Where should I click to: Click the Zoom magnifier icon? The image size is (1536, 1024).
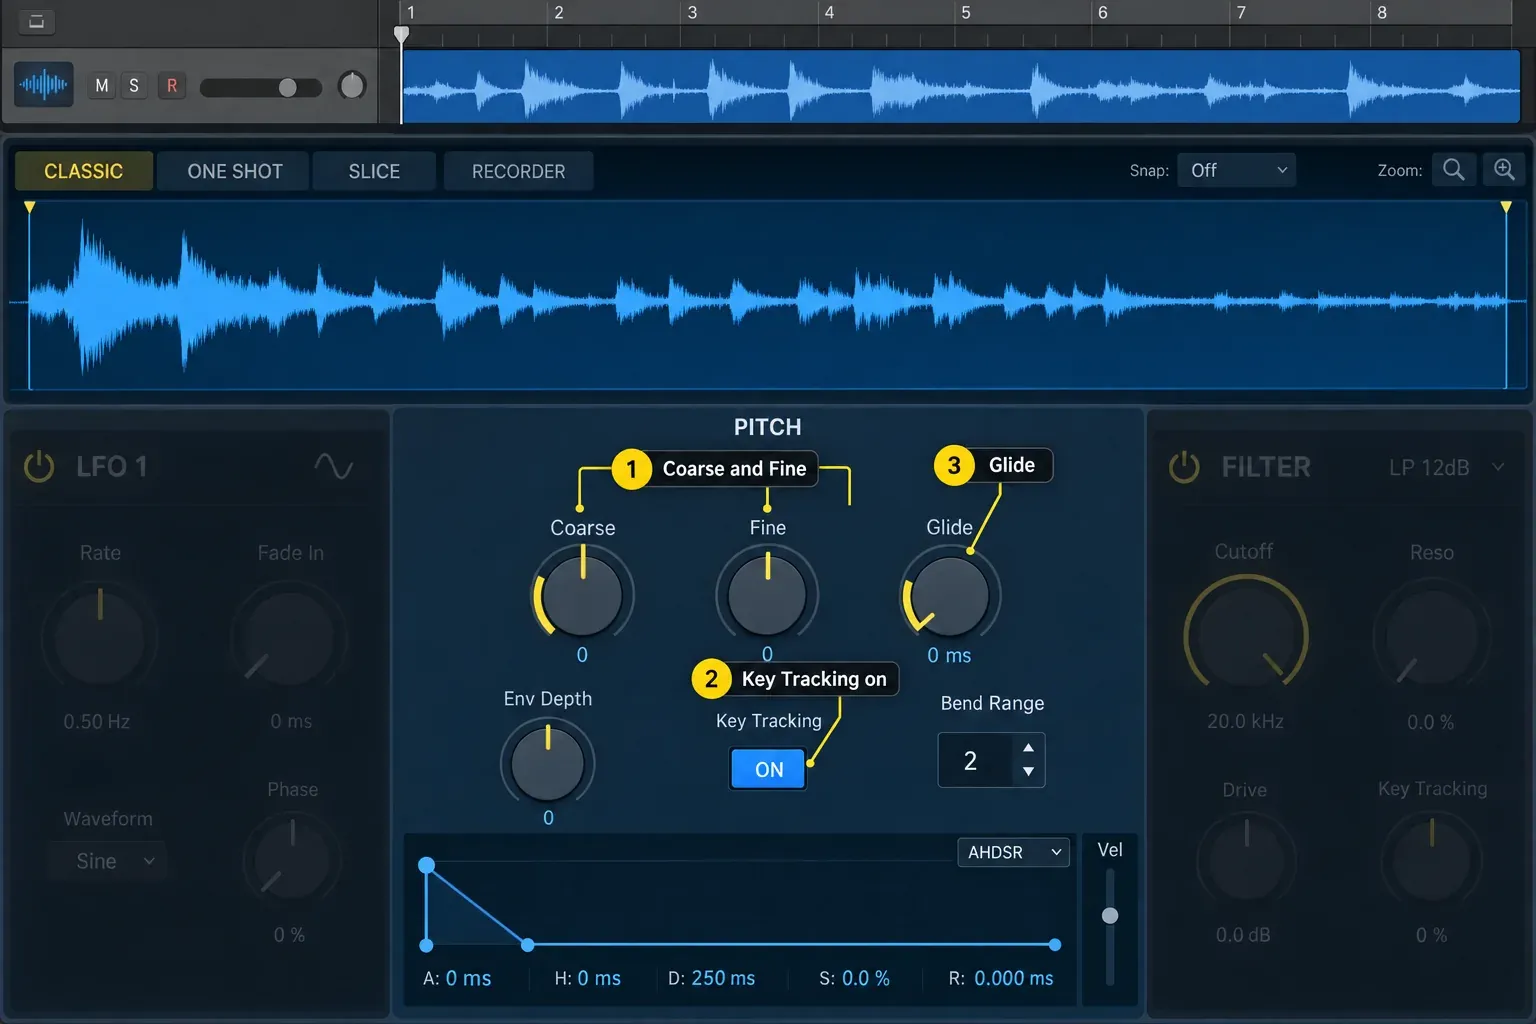1453,170
